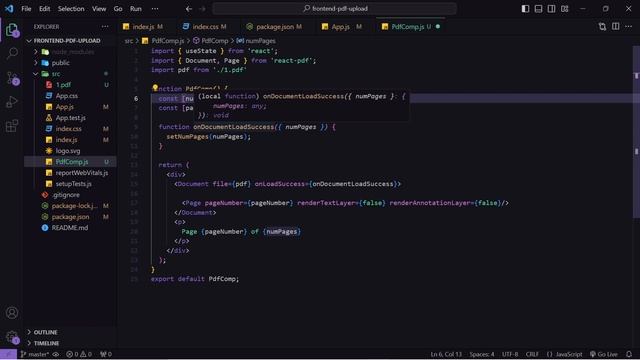Open the Extensions view

(12, 126)
